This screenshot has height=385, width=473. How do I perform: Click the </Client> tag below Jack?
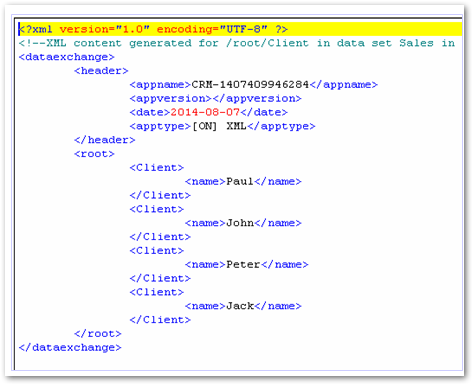point(160,320)
